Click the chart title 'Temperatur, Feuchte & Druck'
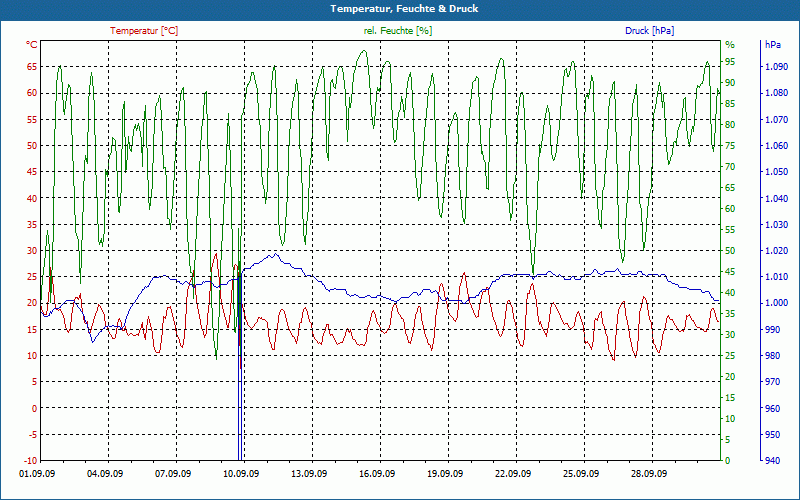 [404, 9]
